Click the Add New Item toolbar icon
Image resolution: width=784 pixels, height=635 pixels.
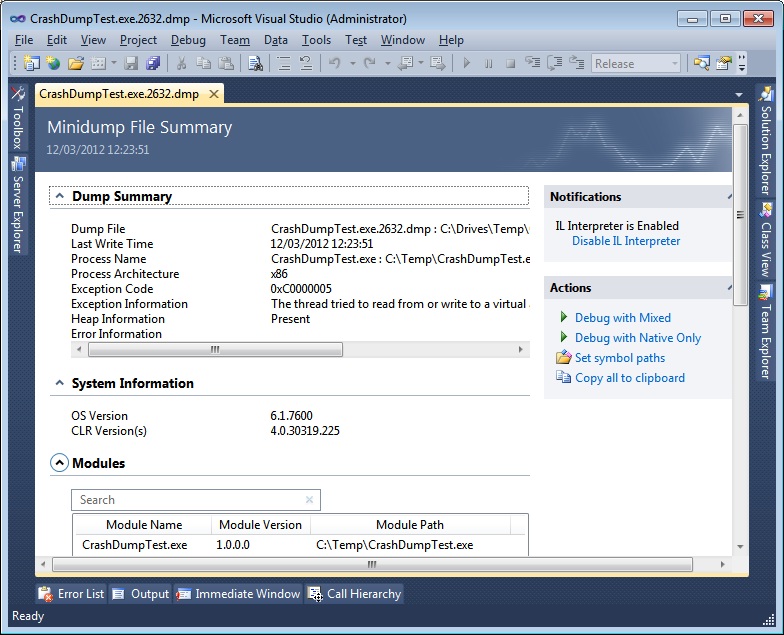[98, 64]
